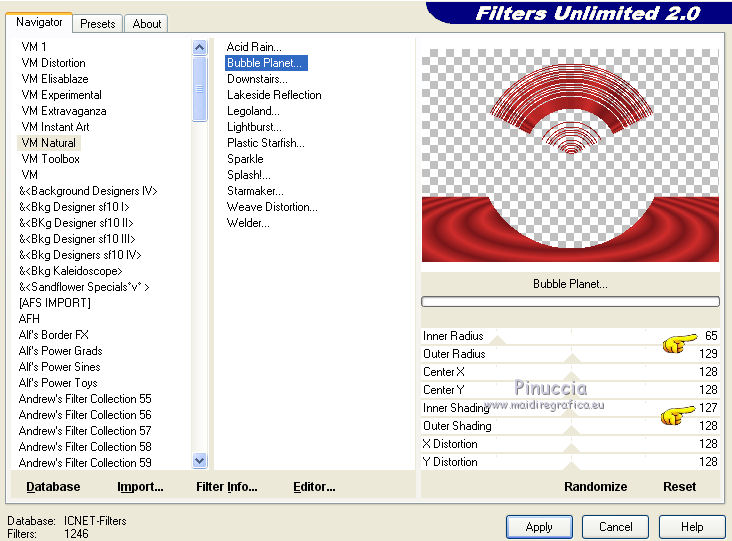Click the Bubble Planet preview image
The image size is (732, 541).
tap(570, 155)
